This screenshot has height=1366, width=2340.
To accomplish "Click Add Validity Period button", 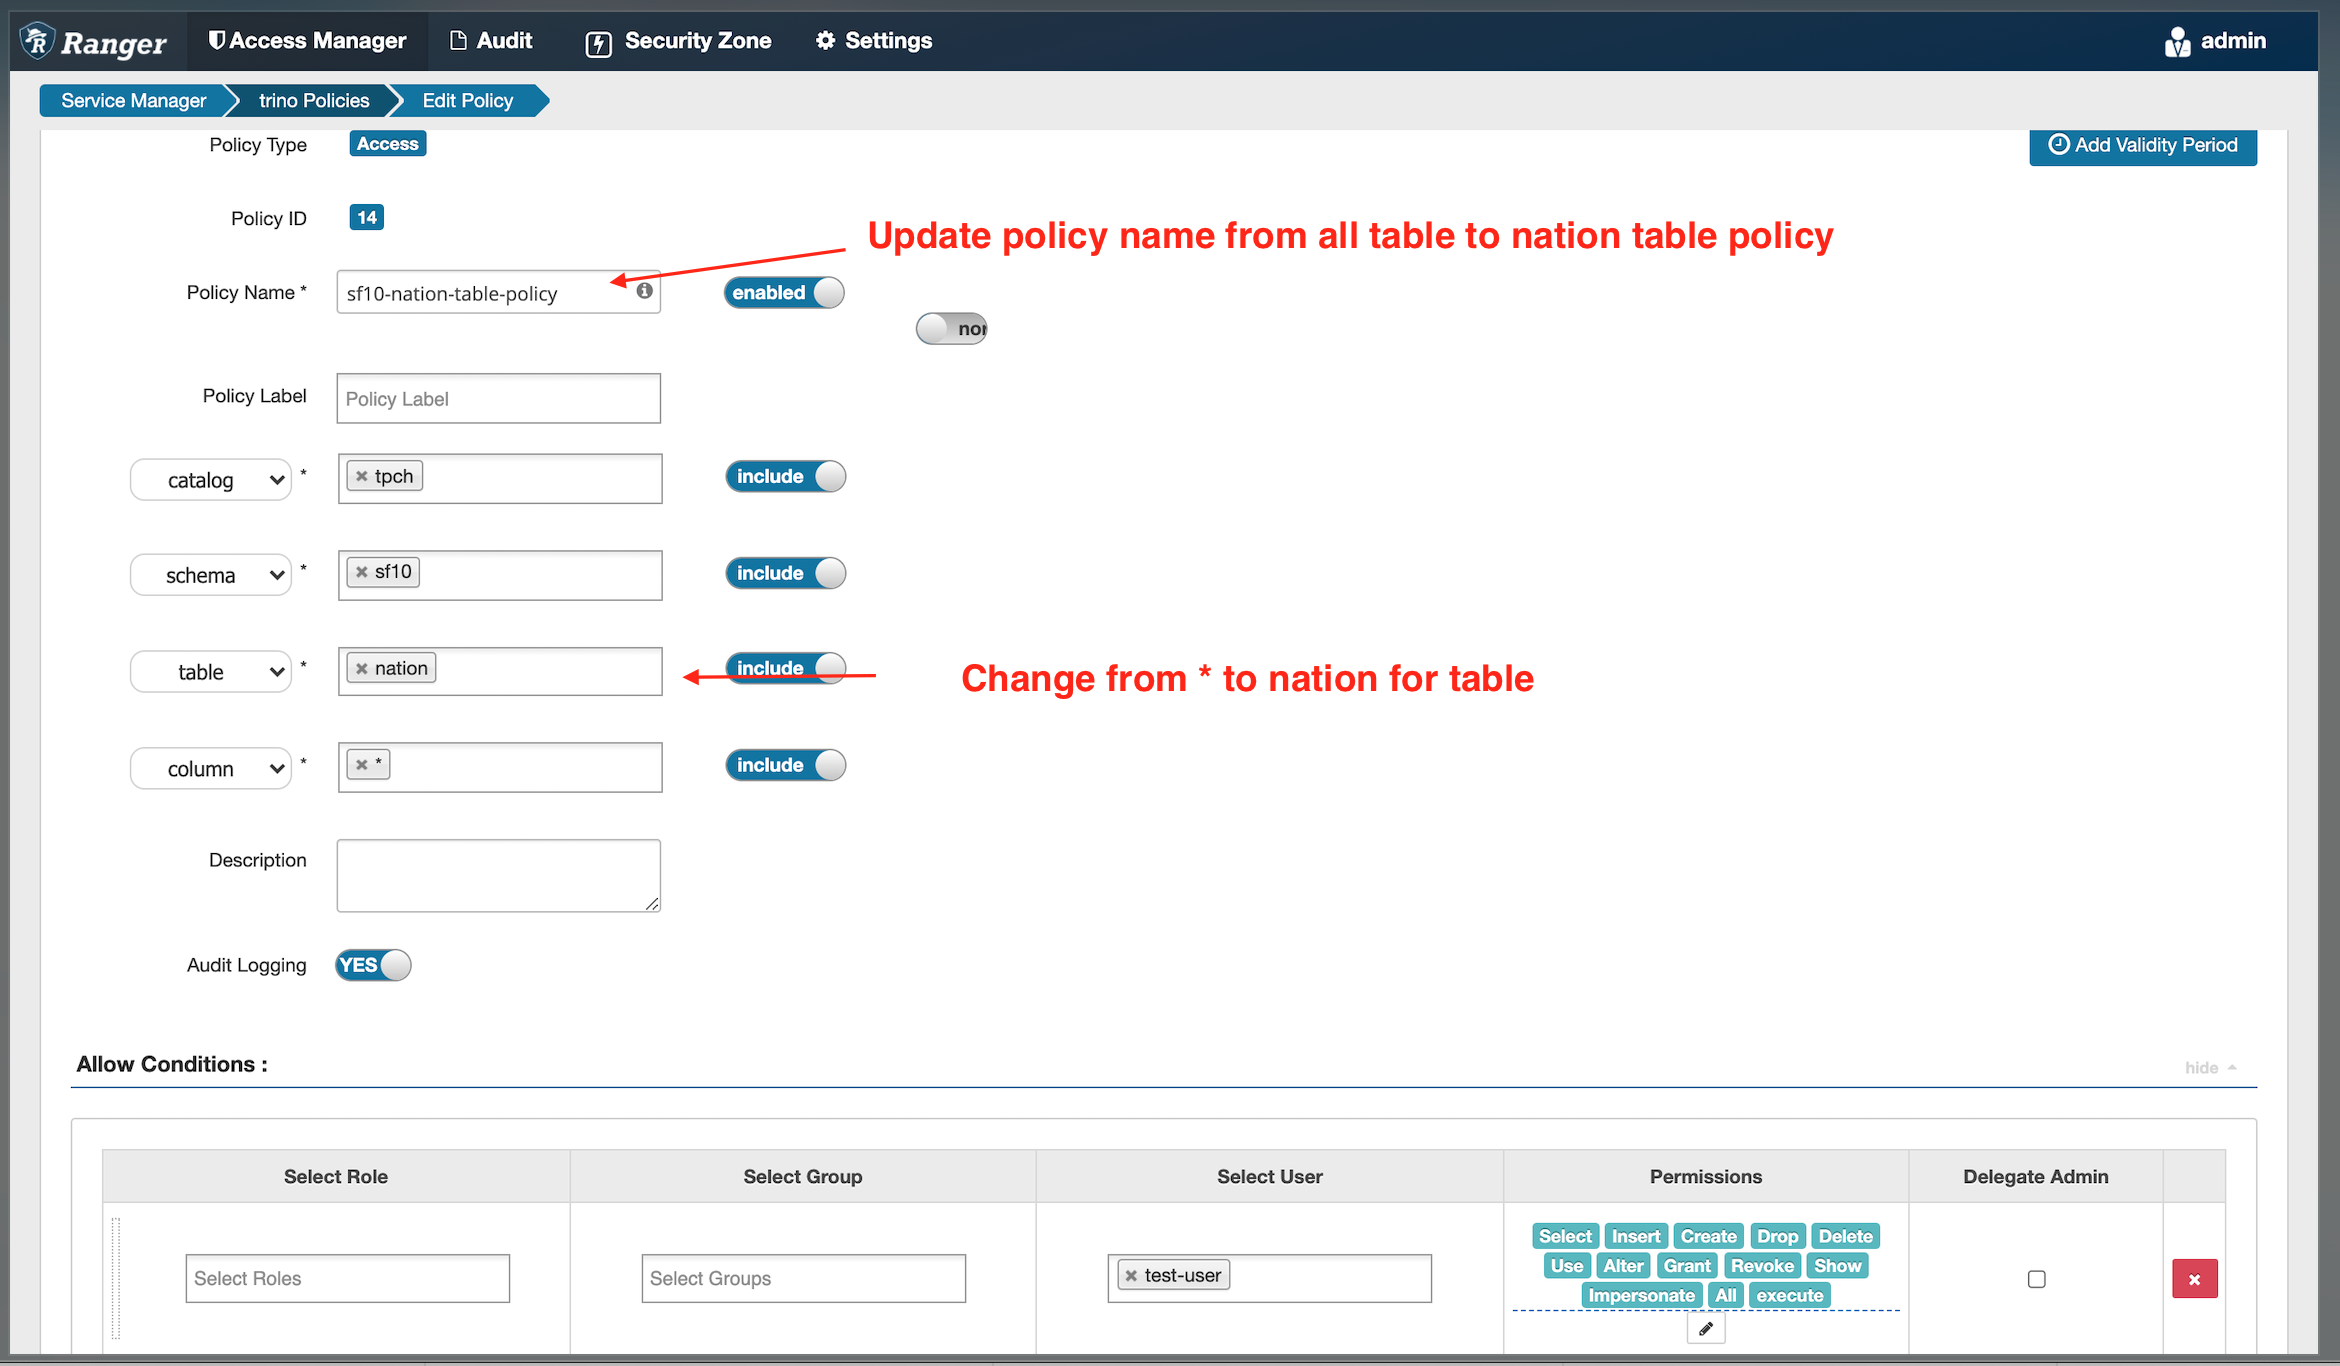I will pyautogui.click(x=2142, y=145).
